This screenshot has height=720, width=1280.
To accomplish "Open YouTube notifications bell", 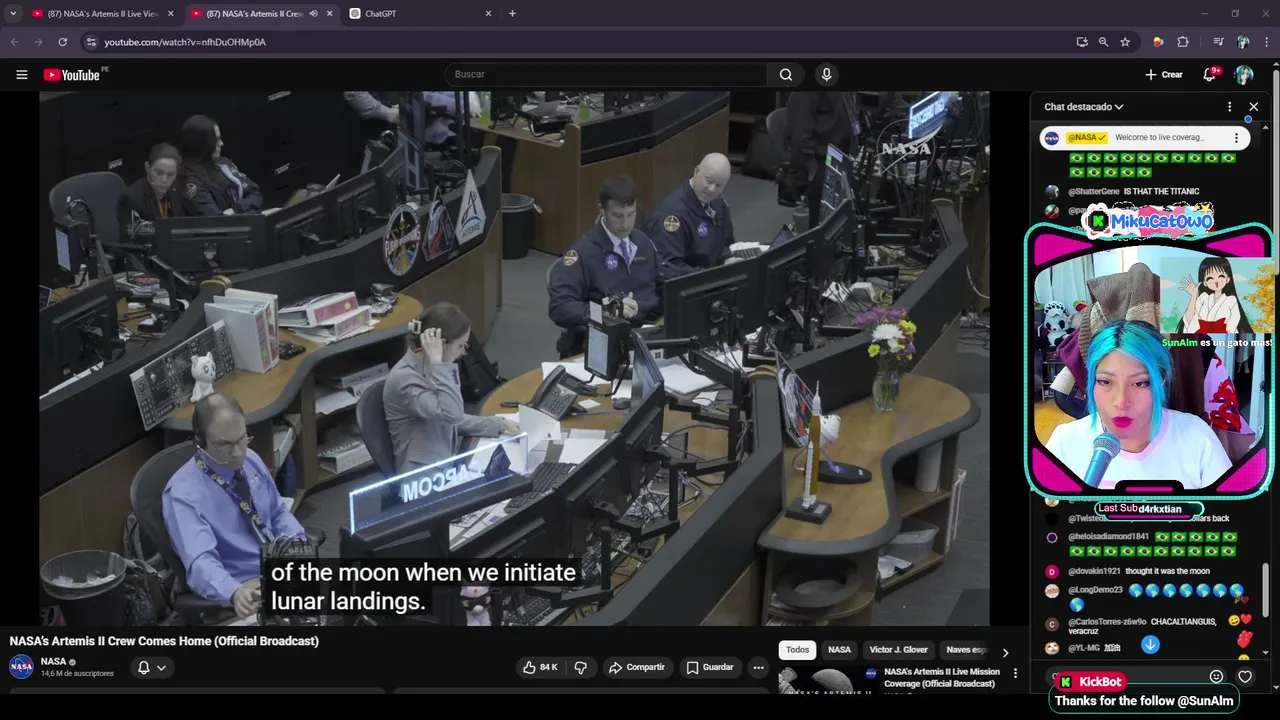I will coord(1210,75).
